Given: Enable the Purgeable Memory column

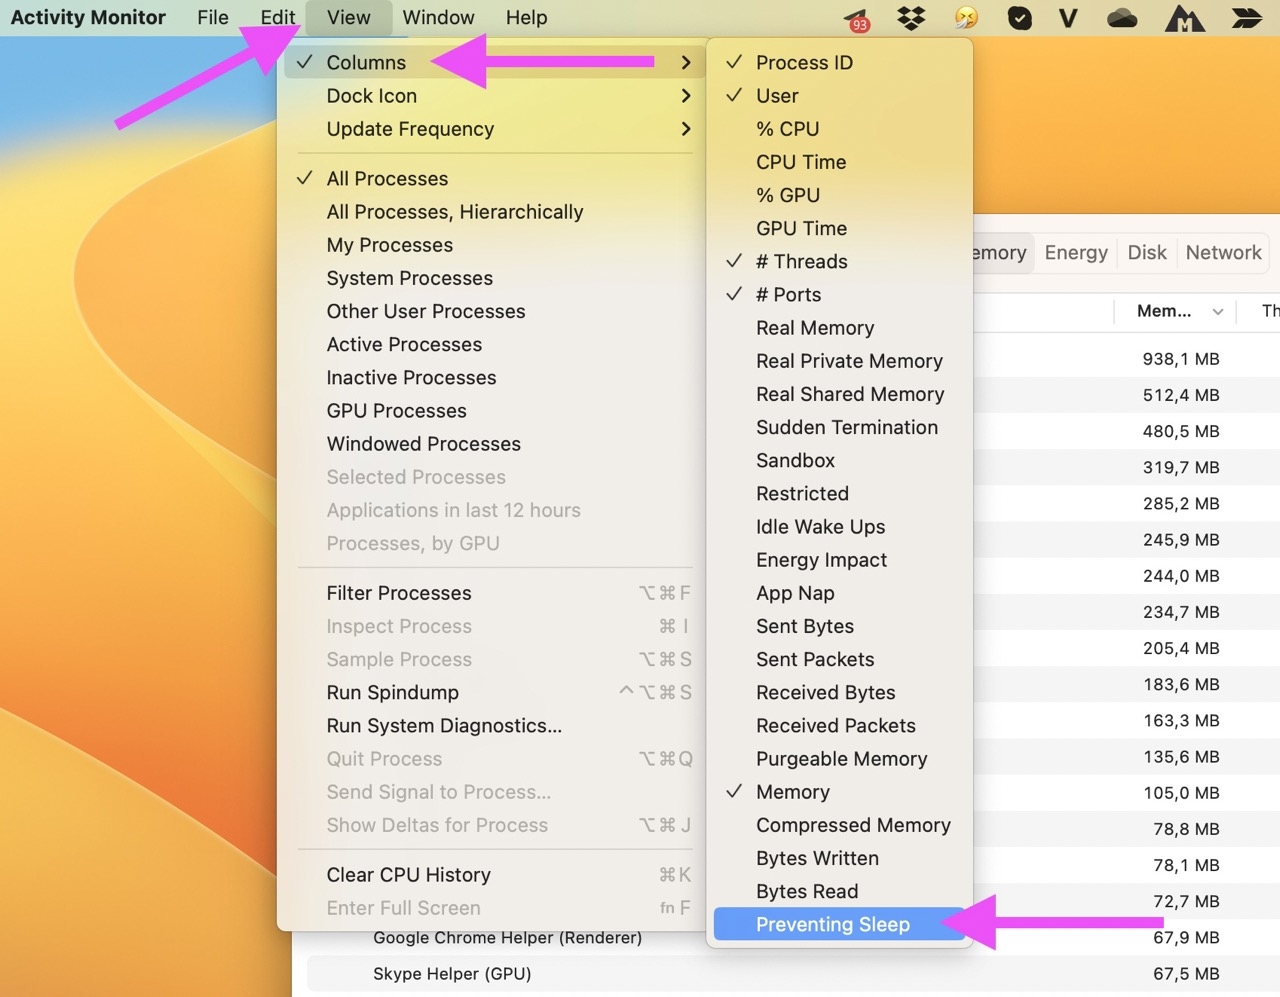Looking at the screenshot, I should [x=840, y=758].
